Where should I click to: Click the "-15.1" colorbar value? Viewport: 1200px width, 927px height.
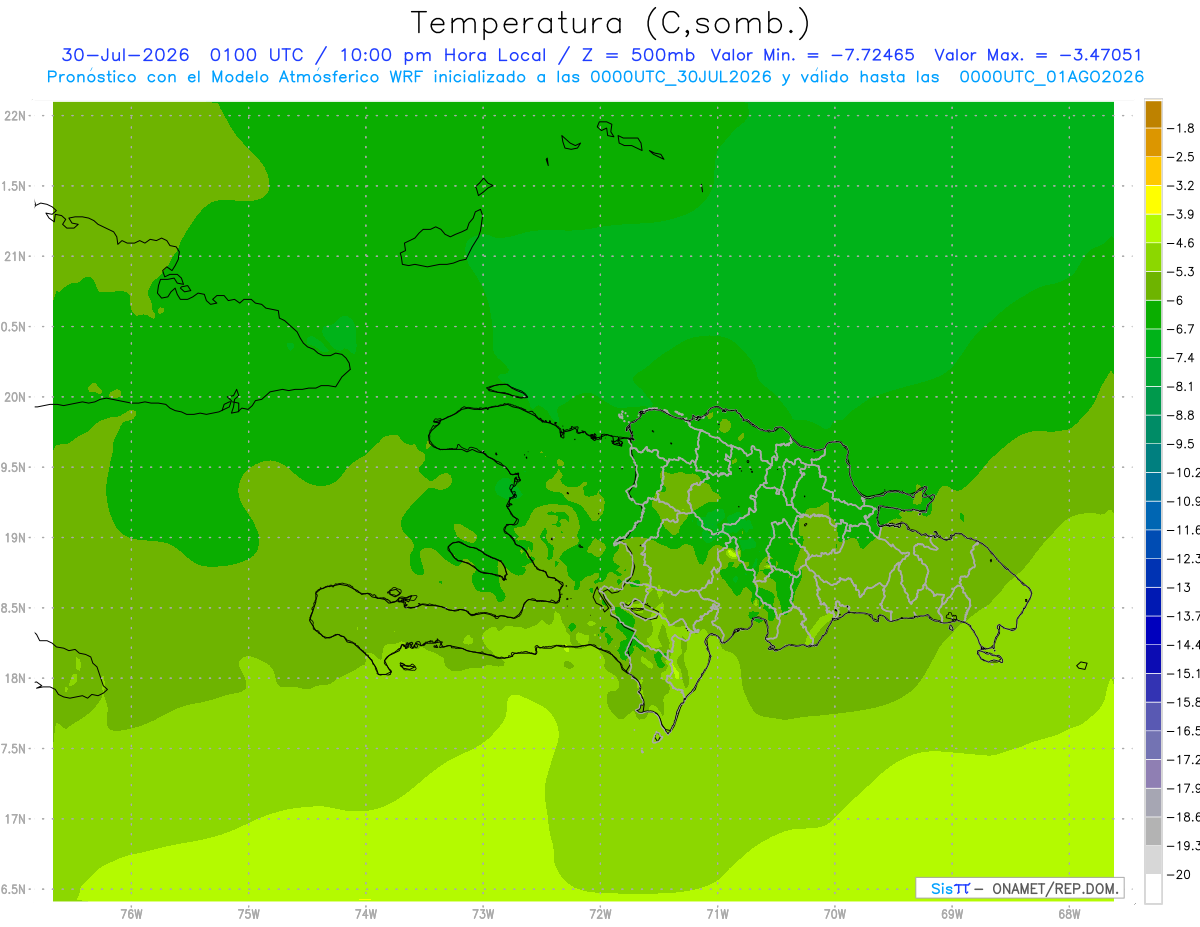point(1185,674)
